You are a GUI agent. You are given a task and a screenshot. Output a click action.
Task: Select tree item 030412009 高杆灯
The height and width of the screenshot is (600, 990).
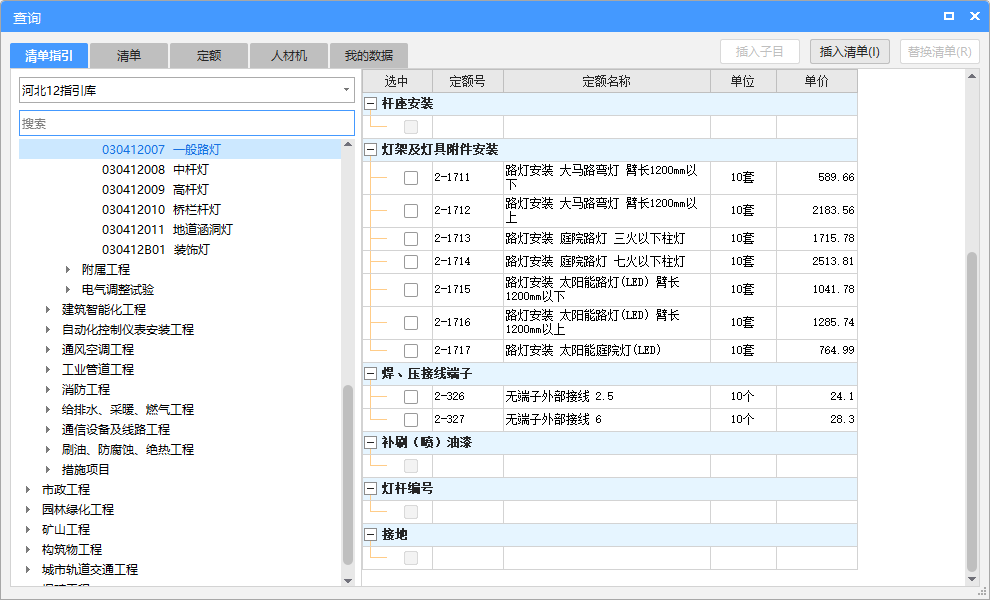click(x=155, y=189)
